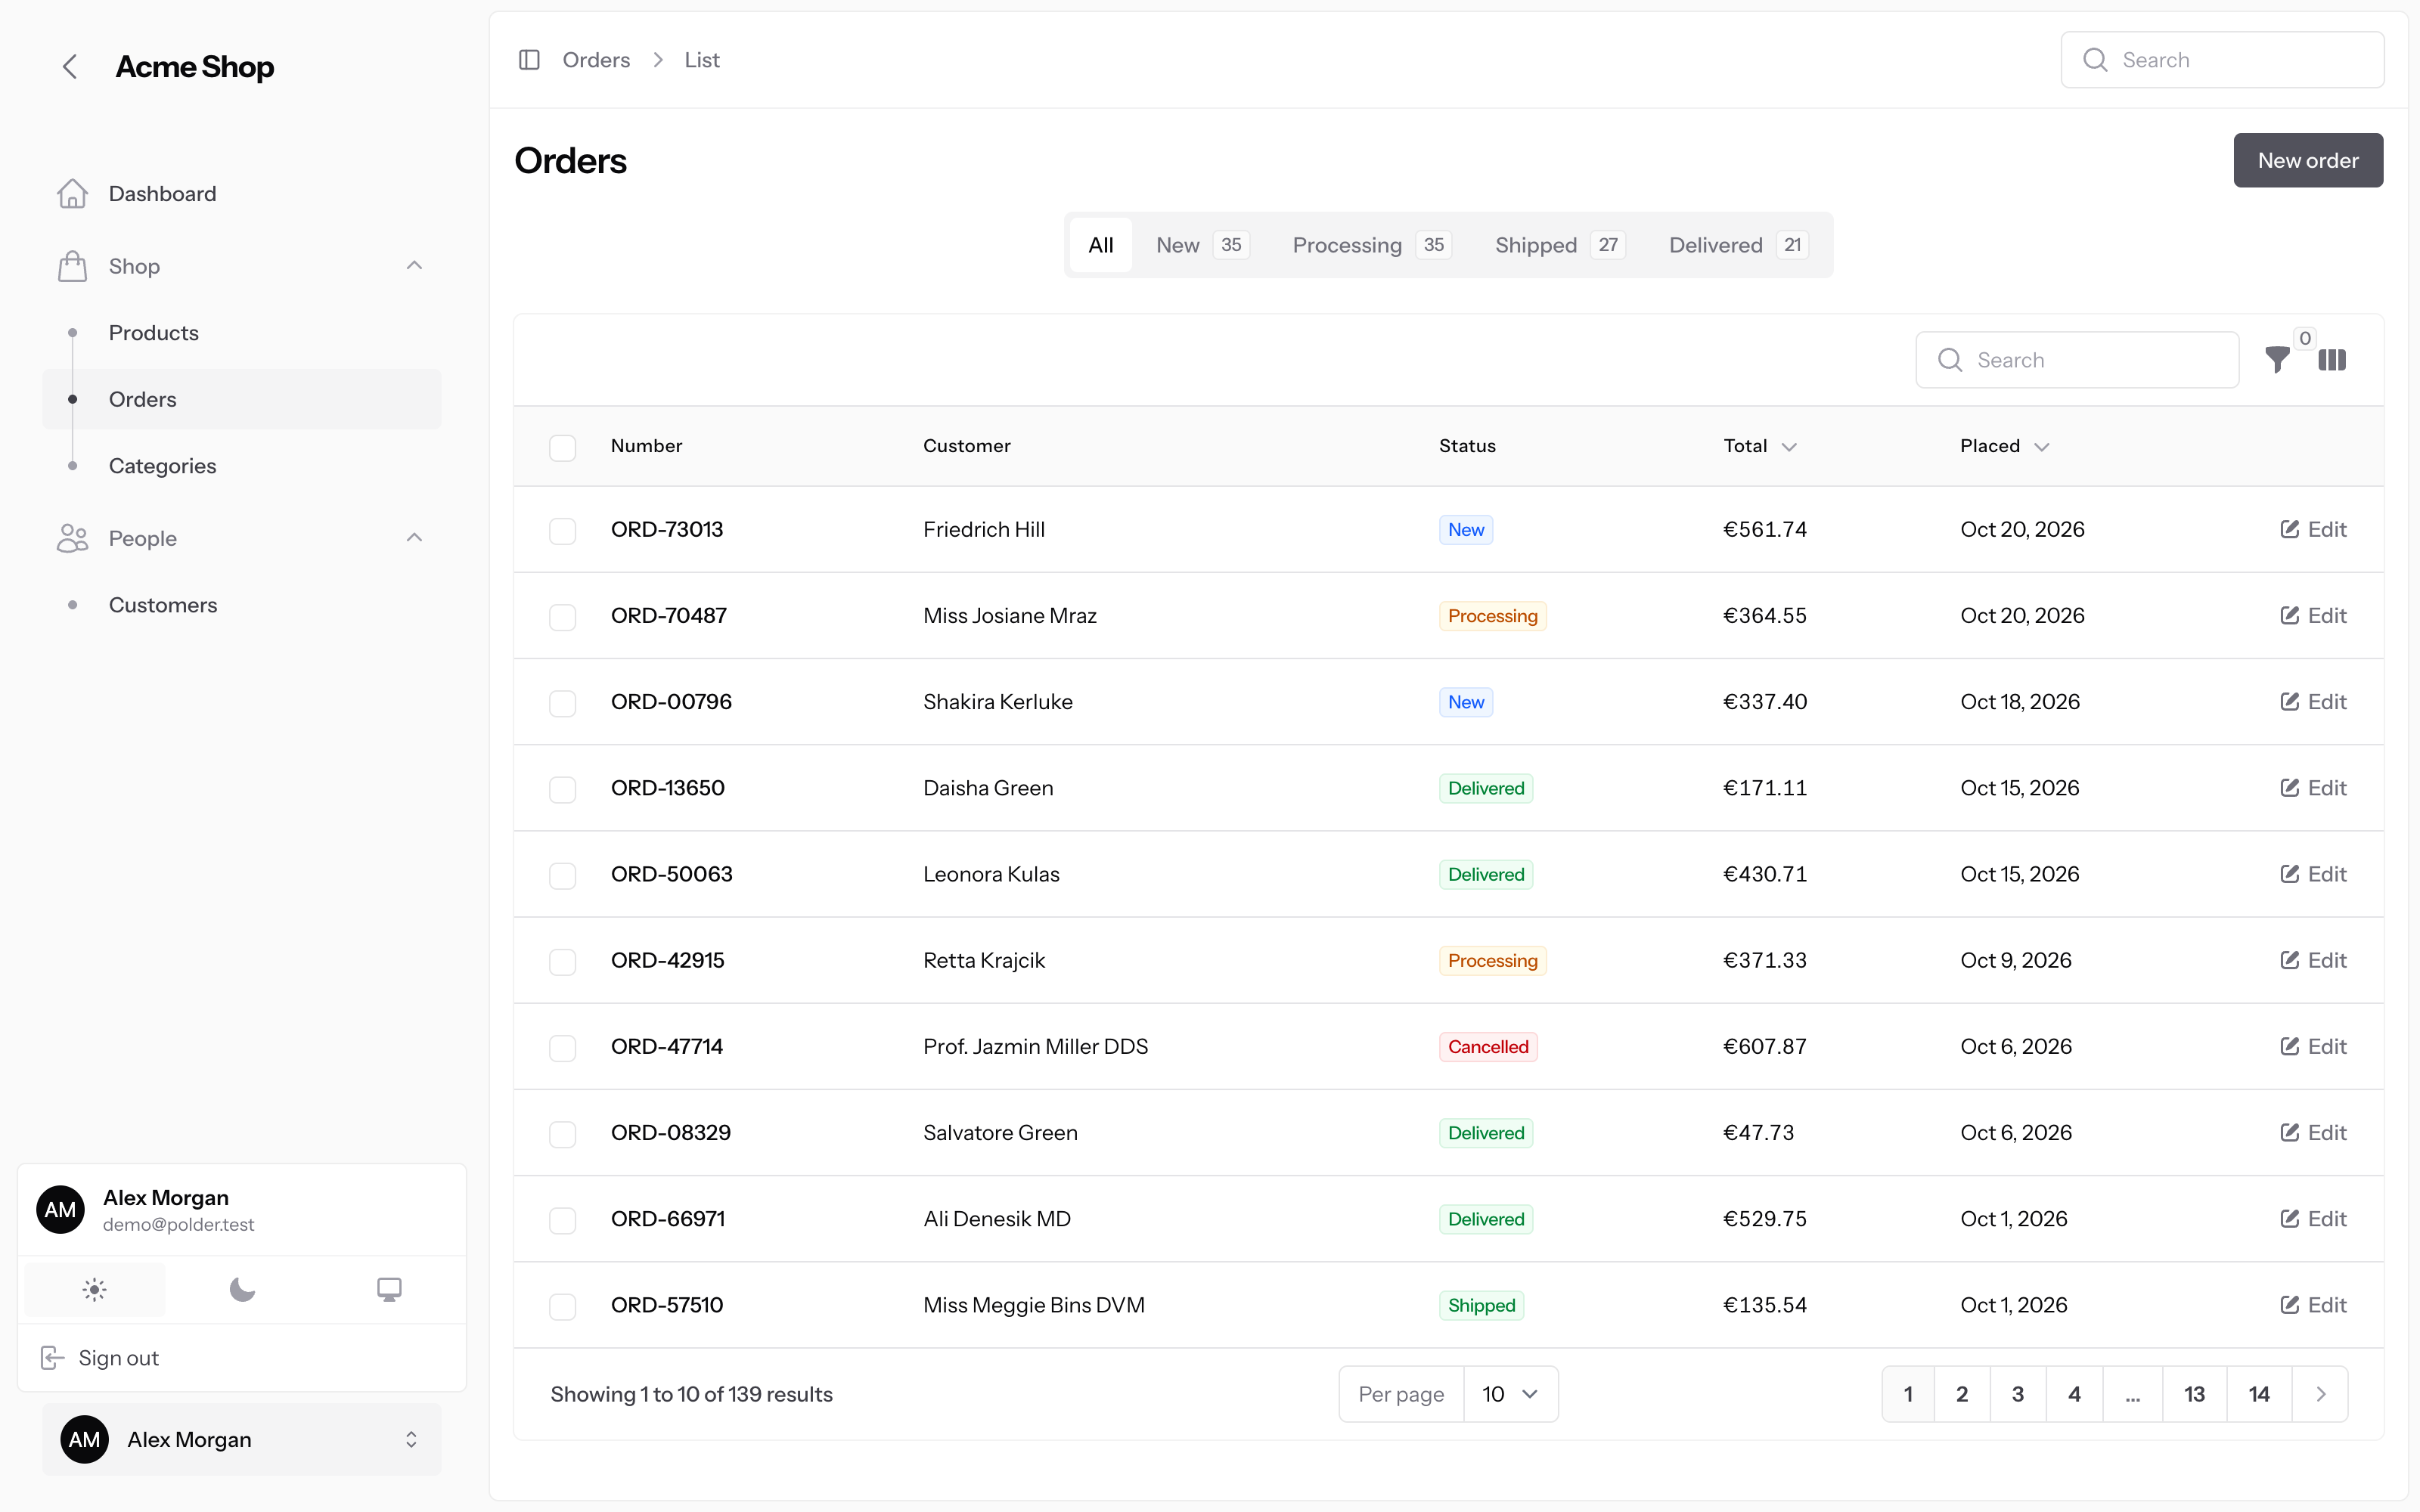This screenshot has width=2420, height=1512.
Task: Tick the checkbox for ORD-42915
Action: point(562,961)
